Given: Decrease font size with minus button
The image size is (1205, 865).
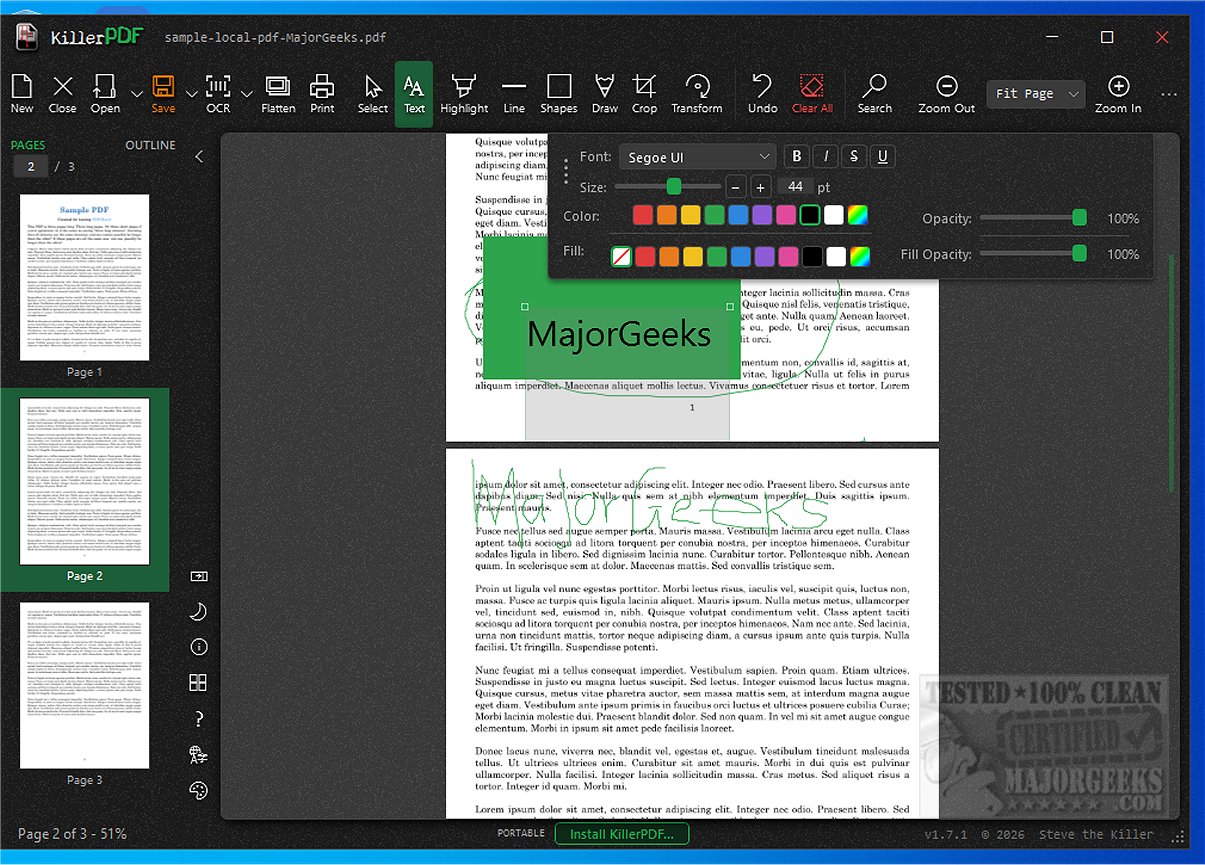Looking at the screenshot, I should click(736, 187).
